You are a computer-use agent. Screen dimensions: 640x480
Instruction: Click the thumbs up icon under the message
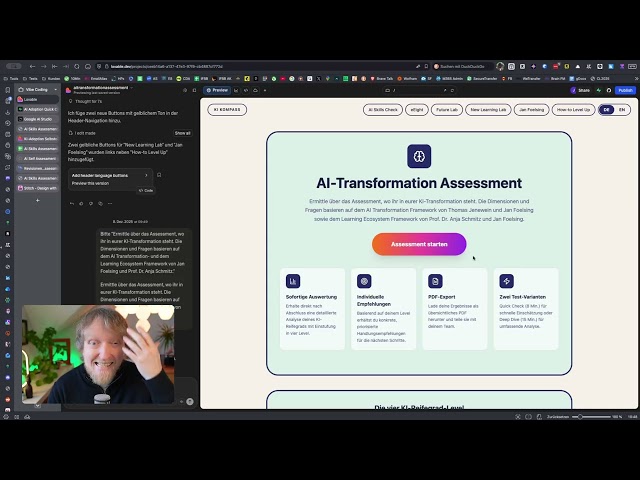[81, 203]
